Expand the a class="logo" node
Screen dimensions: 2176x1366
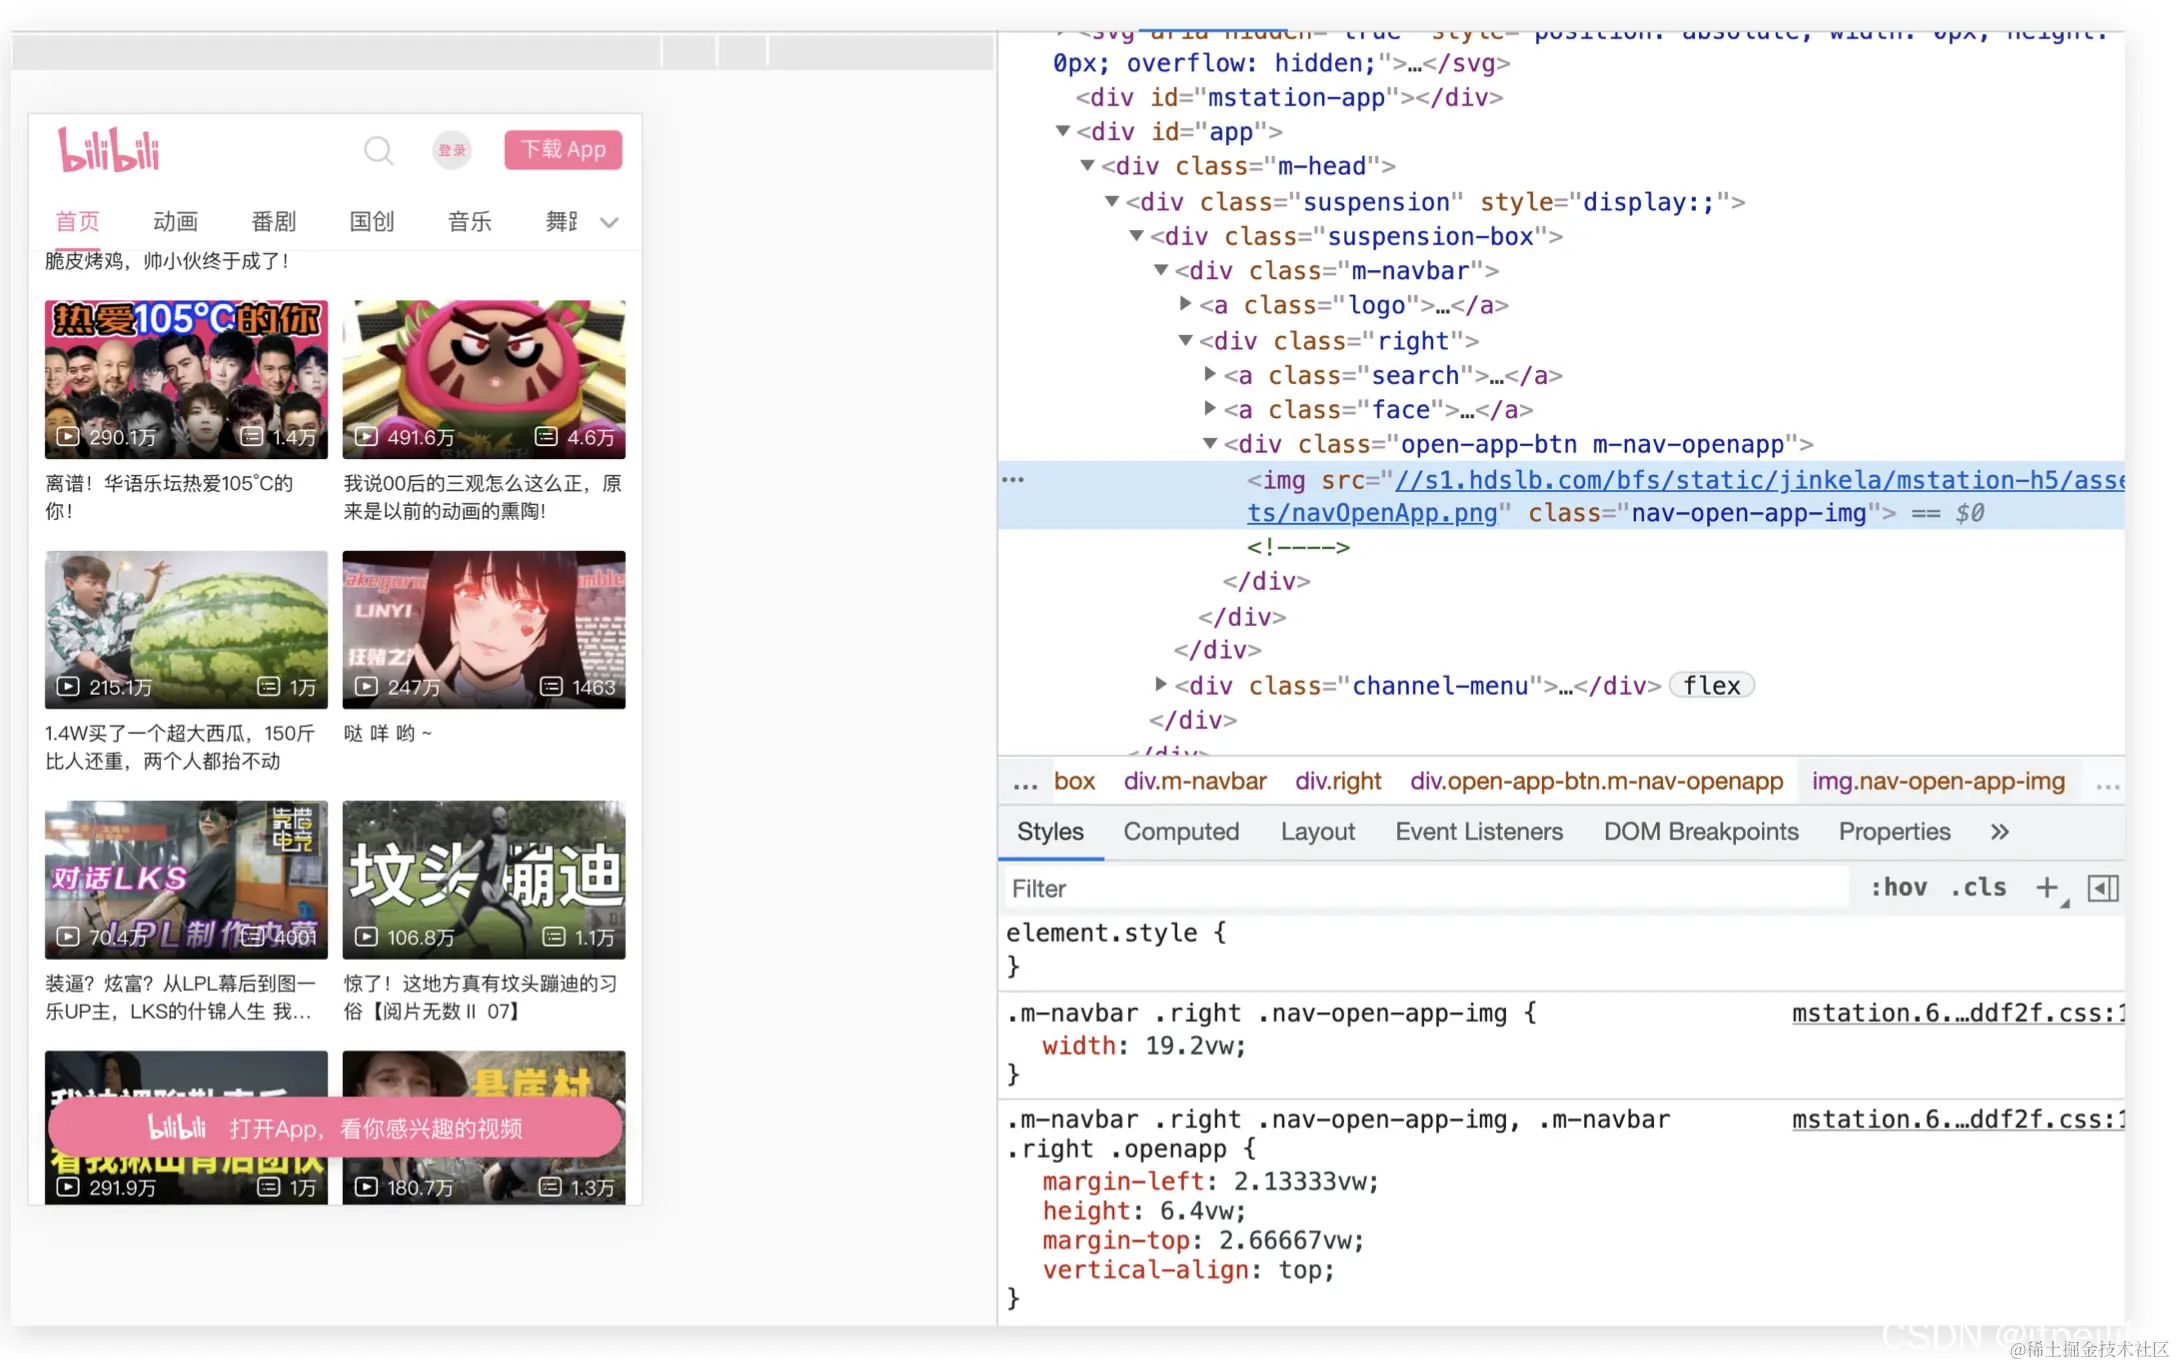coord(1185,304)
